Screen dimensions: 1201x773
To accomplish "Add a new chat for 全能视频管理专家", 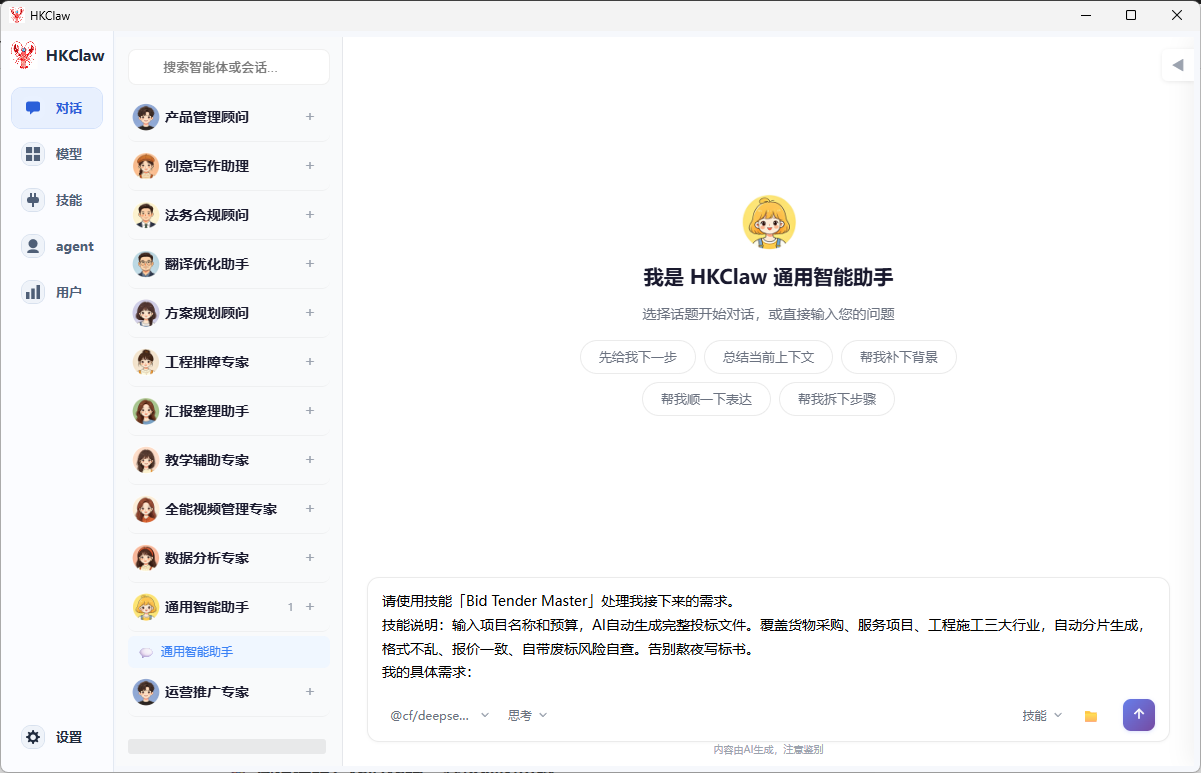I will click(310, 509).
